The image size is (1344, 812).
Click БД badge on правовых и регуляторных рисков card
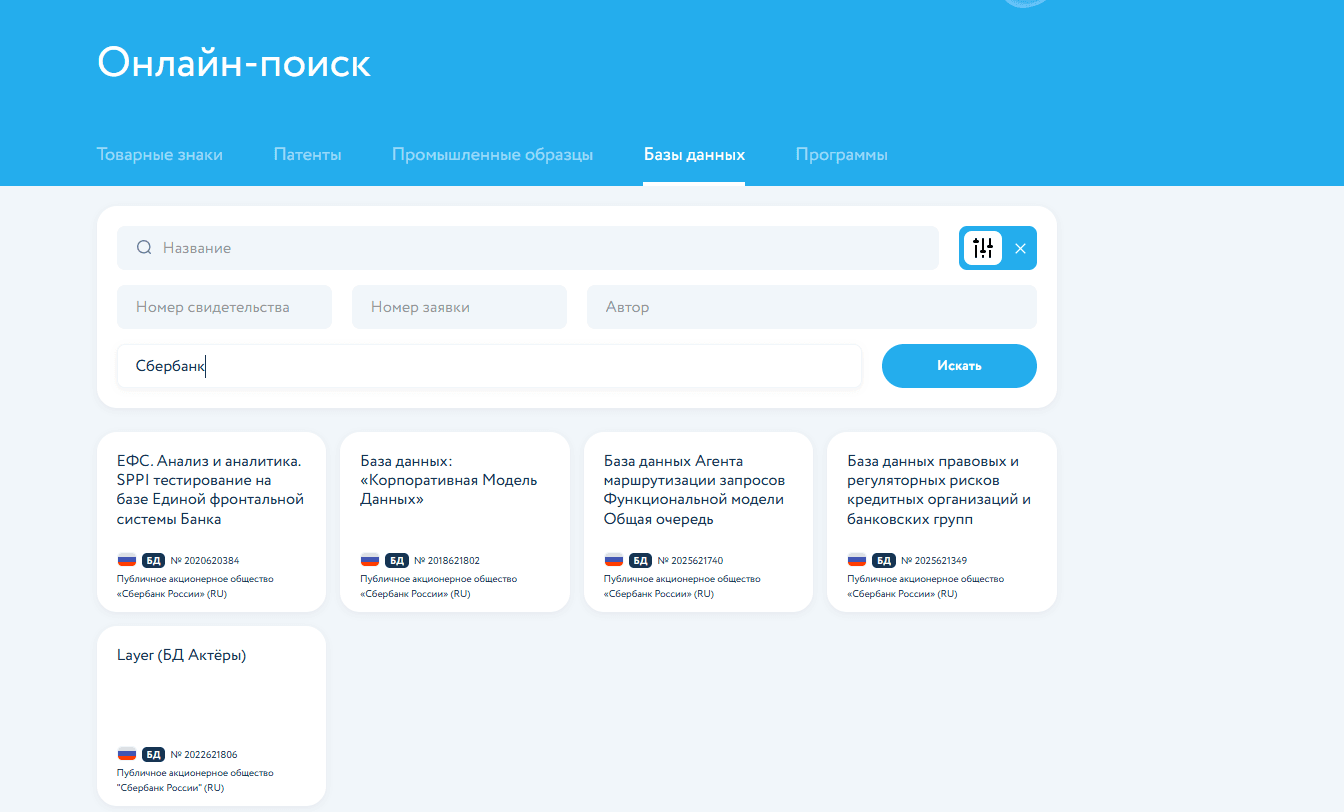pos(884,560)
